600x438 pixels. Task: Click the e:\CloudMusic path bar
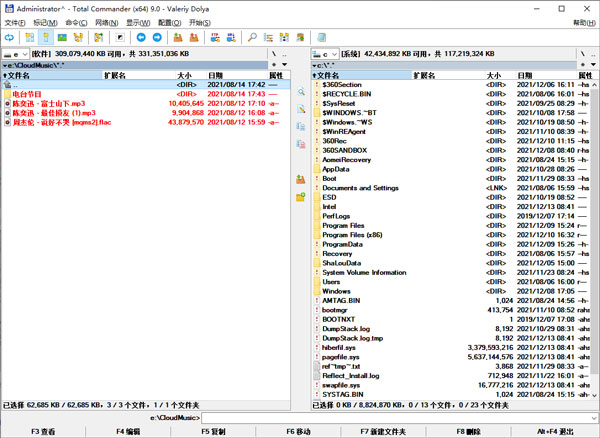click(x=135, y=65)
